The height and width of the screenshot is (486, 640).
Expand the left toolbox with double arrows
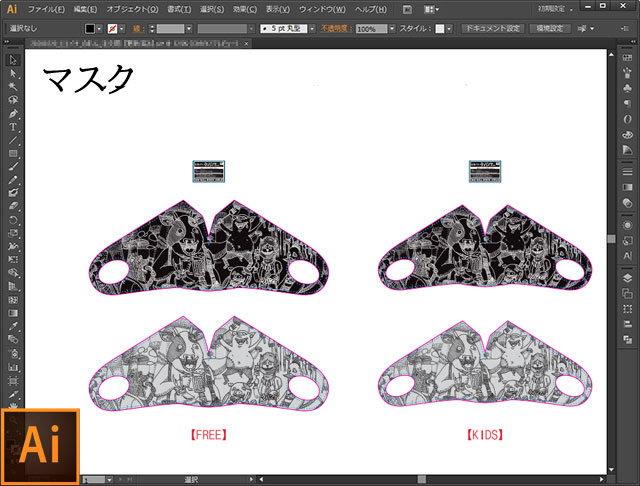pyautogui.click(x=7, y=42)
